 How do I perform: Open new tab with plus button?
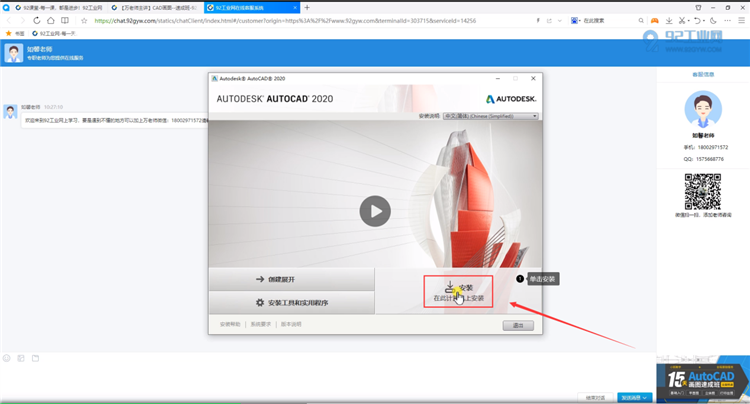coord(307,8)
